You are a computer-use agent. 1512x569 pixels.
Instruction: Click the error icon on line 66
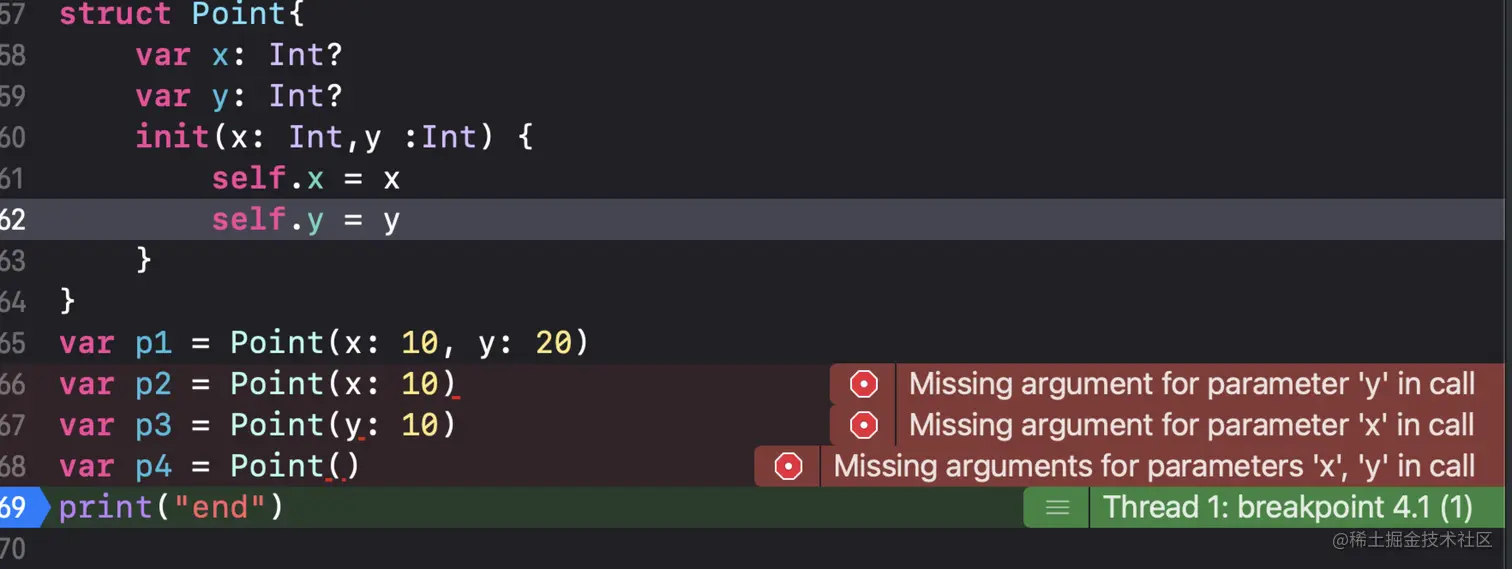(863, 384)
